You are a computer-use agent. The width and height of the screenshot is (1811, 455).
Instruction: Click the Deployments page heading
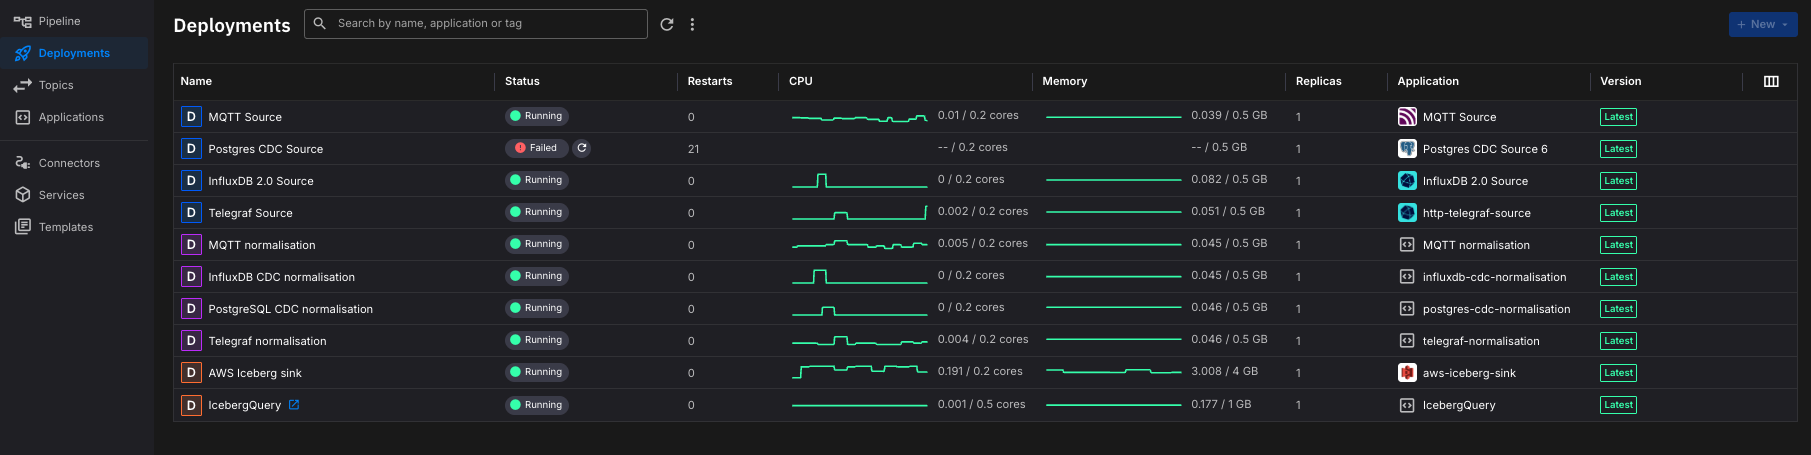coord(232,25)
